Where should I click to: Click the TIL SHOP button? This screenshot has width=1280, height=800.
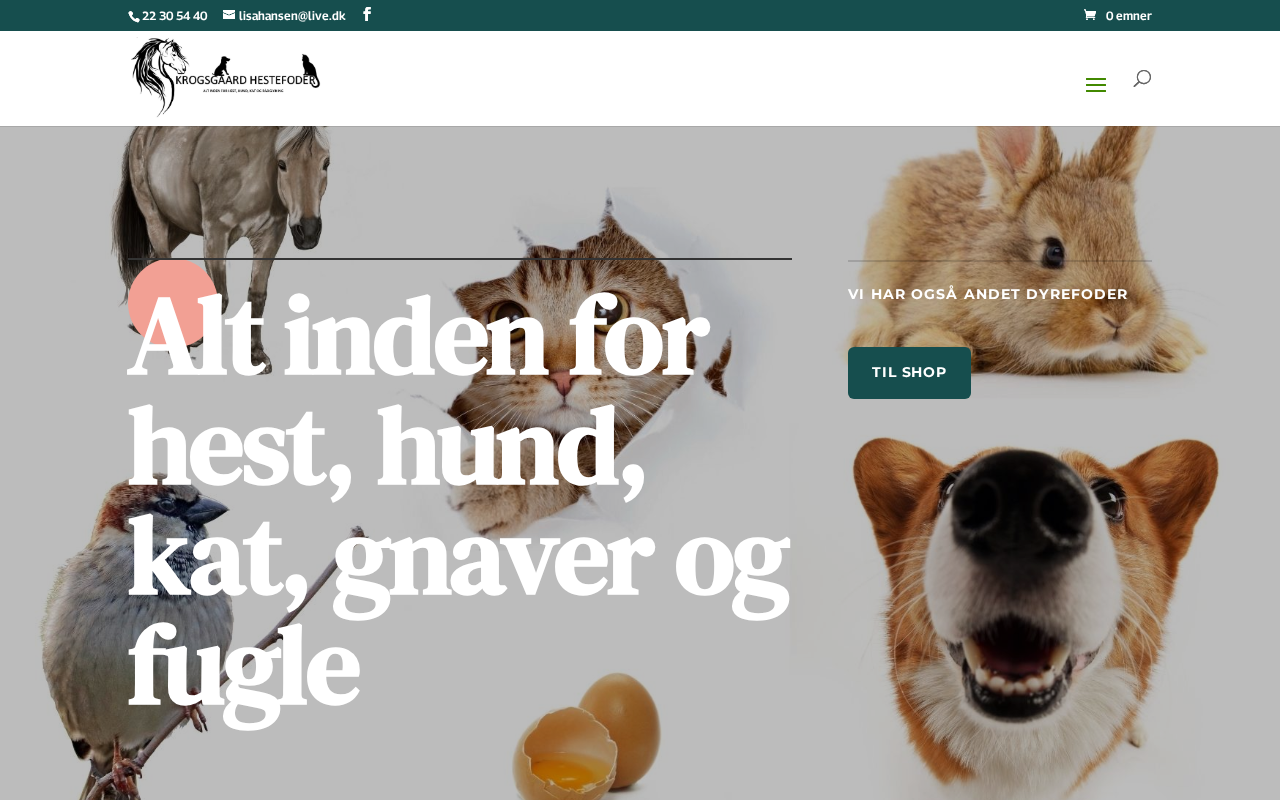909,373
